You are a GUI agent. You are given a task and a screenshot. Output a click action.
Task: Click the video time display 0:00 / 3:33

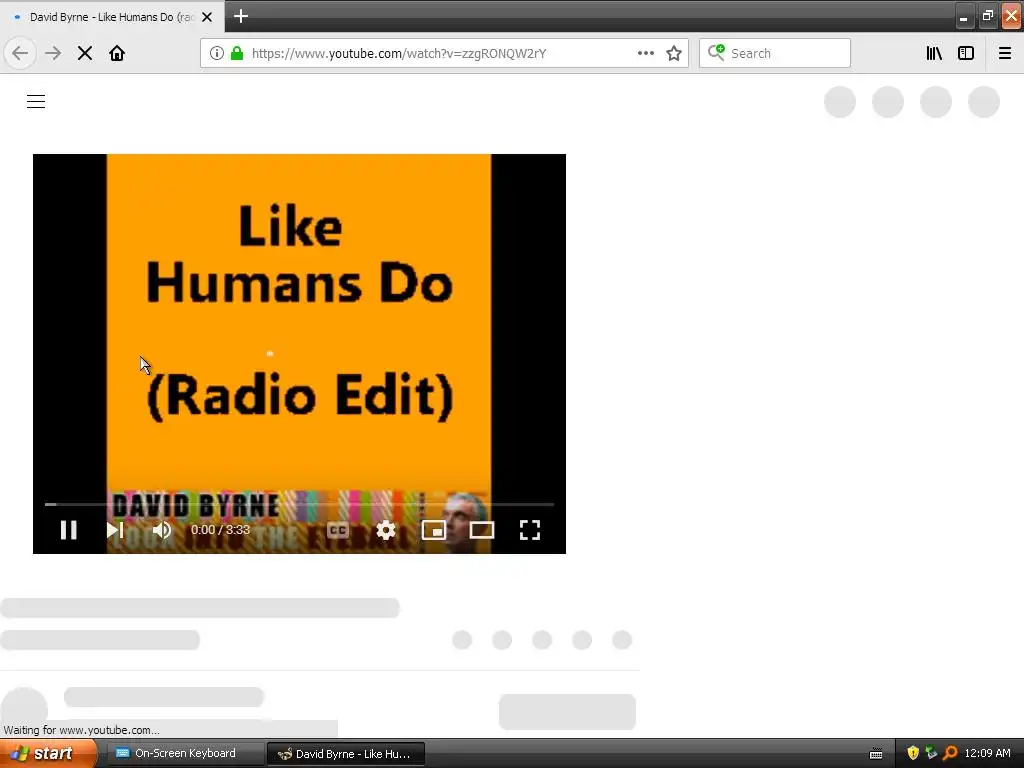[x=220, y=530]
